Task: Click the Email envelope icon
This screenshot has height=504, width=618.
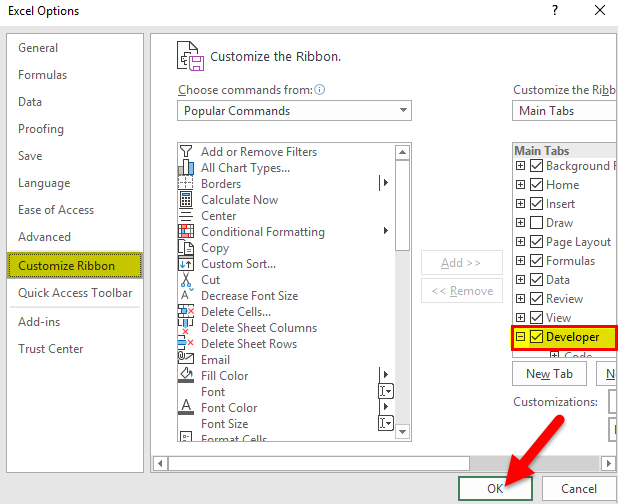Action: pos(186,358)
